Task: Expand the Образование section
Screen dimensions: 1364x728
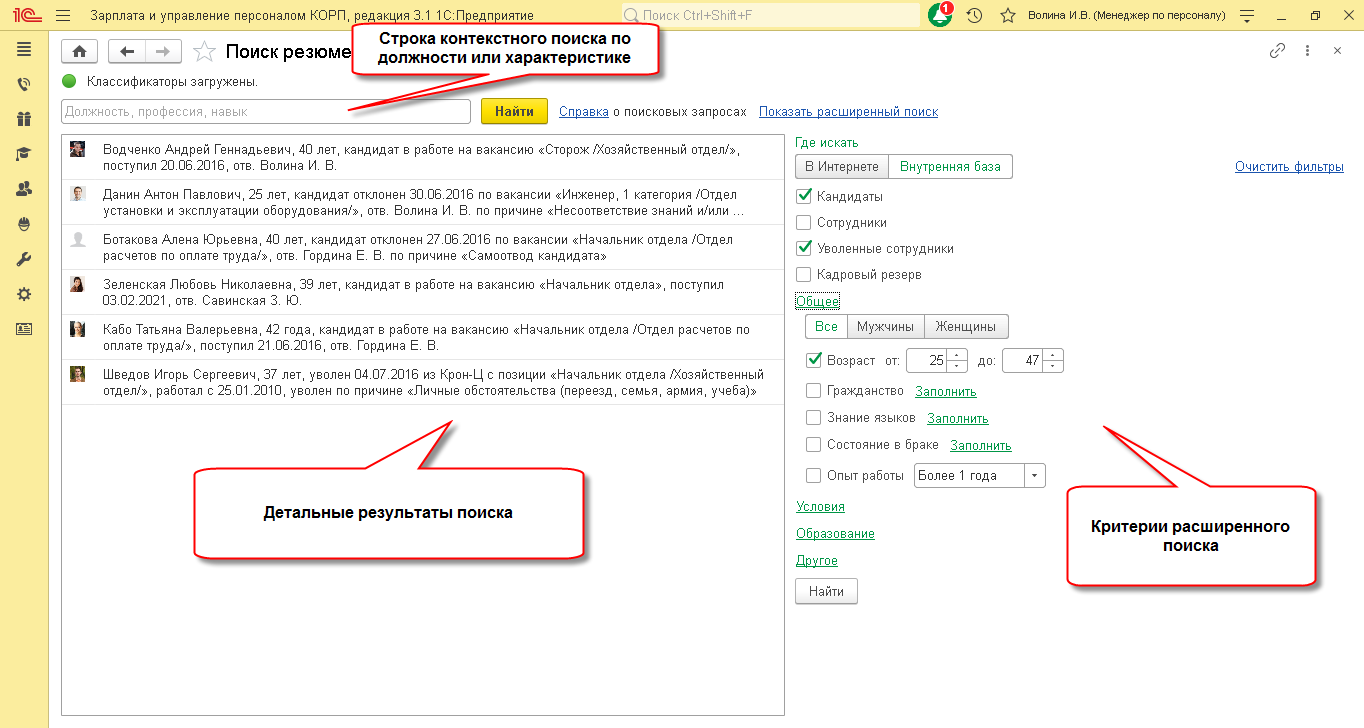Action: [x=835, y=534]
